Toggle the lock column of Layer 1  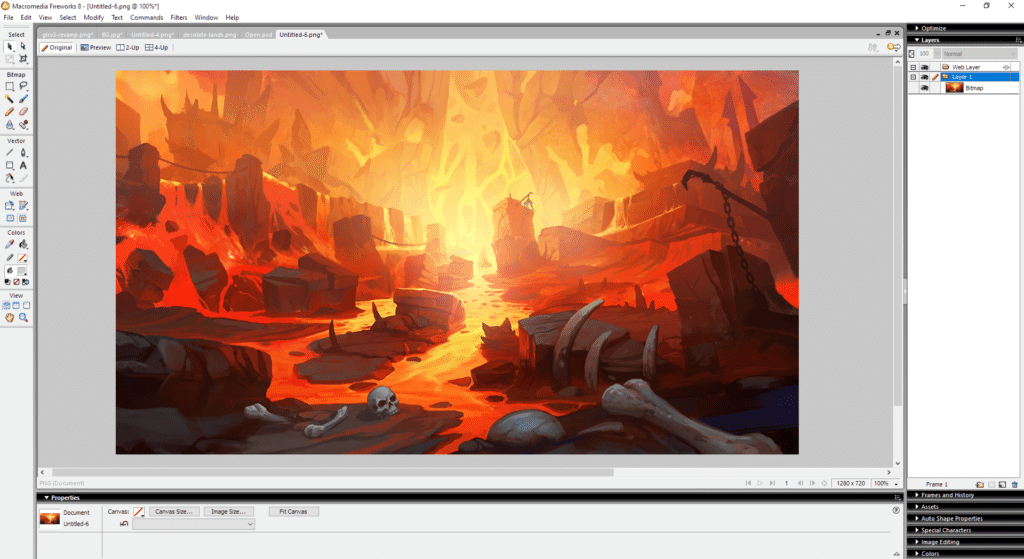(935, 77)
